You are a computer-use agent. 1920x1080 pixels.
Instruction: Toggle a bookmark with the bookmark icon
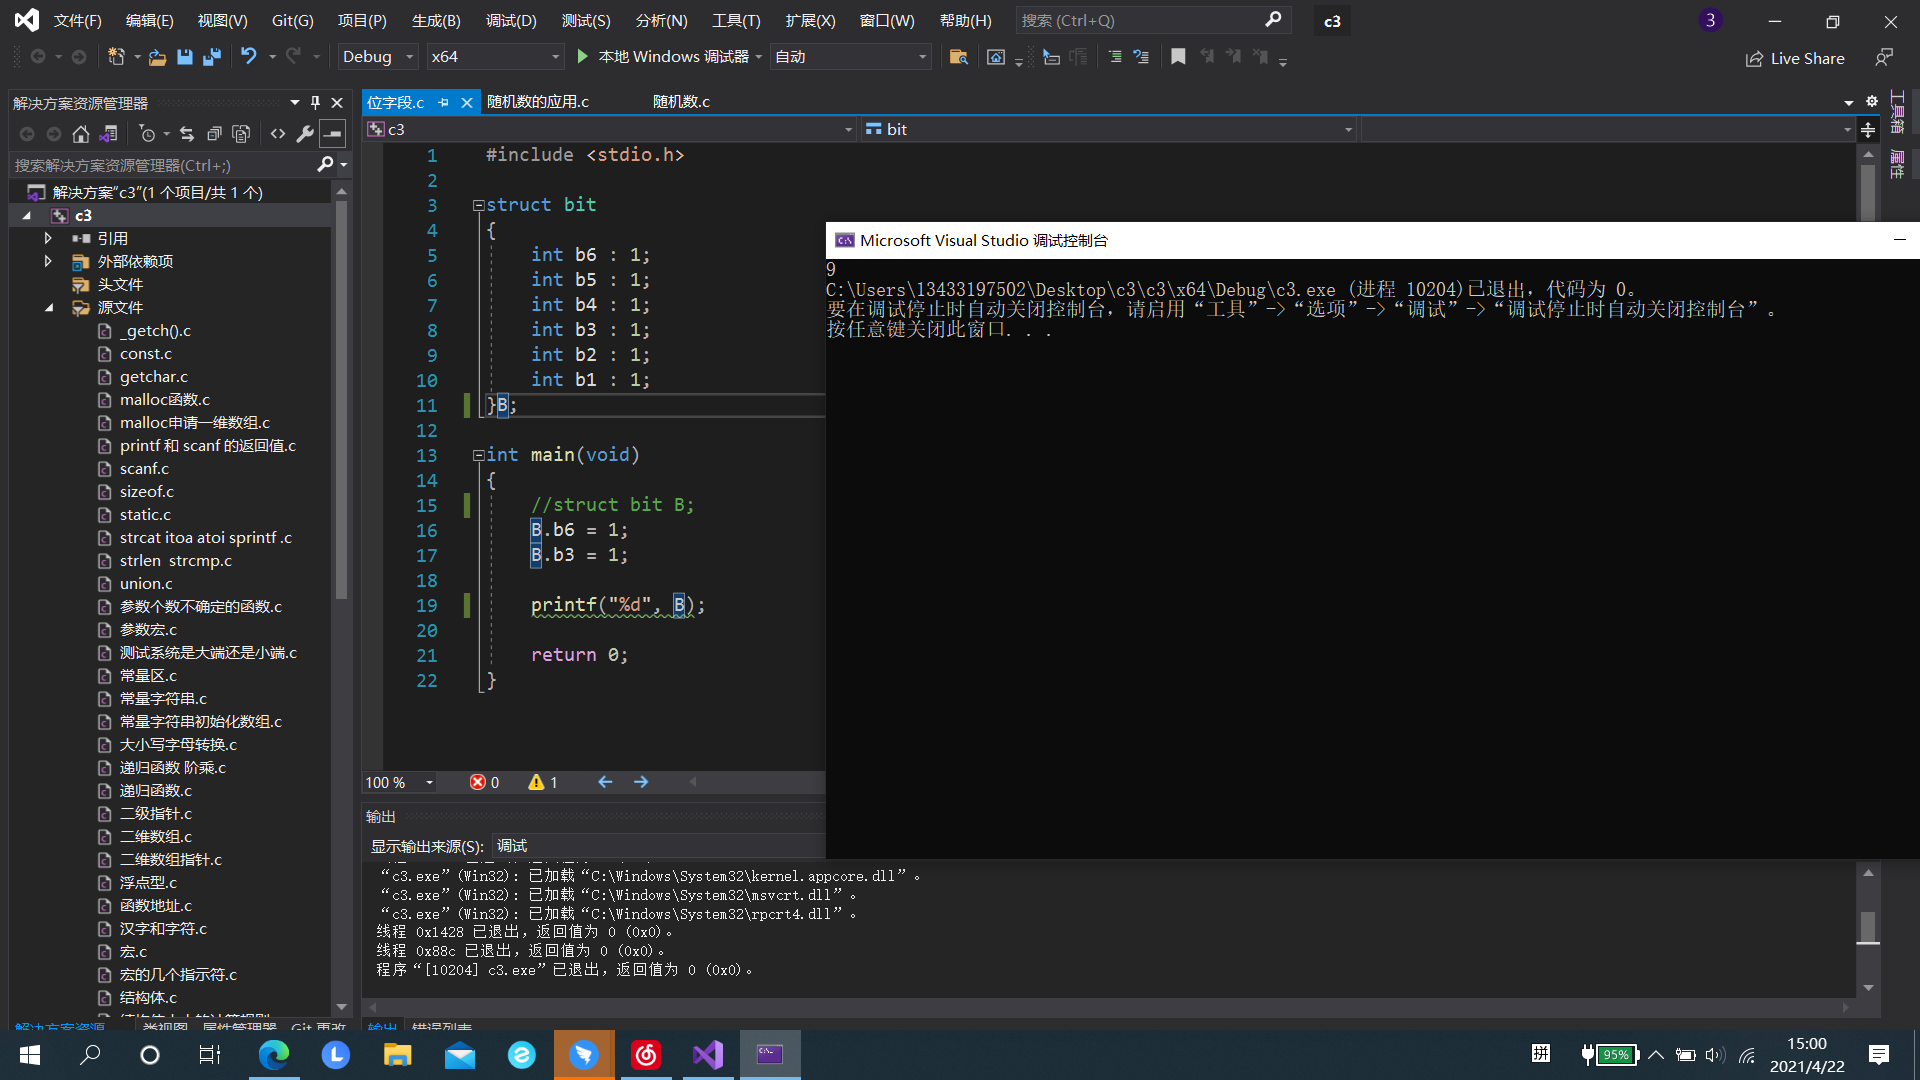click(1178, 57)
